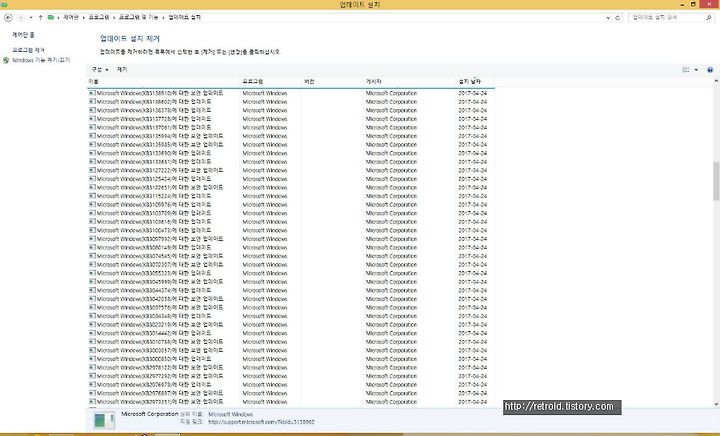The width and height of the screenshot is (720, 436).
Task: Go to 제어판 in the breadcrumb
Action: 71,17
